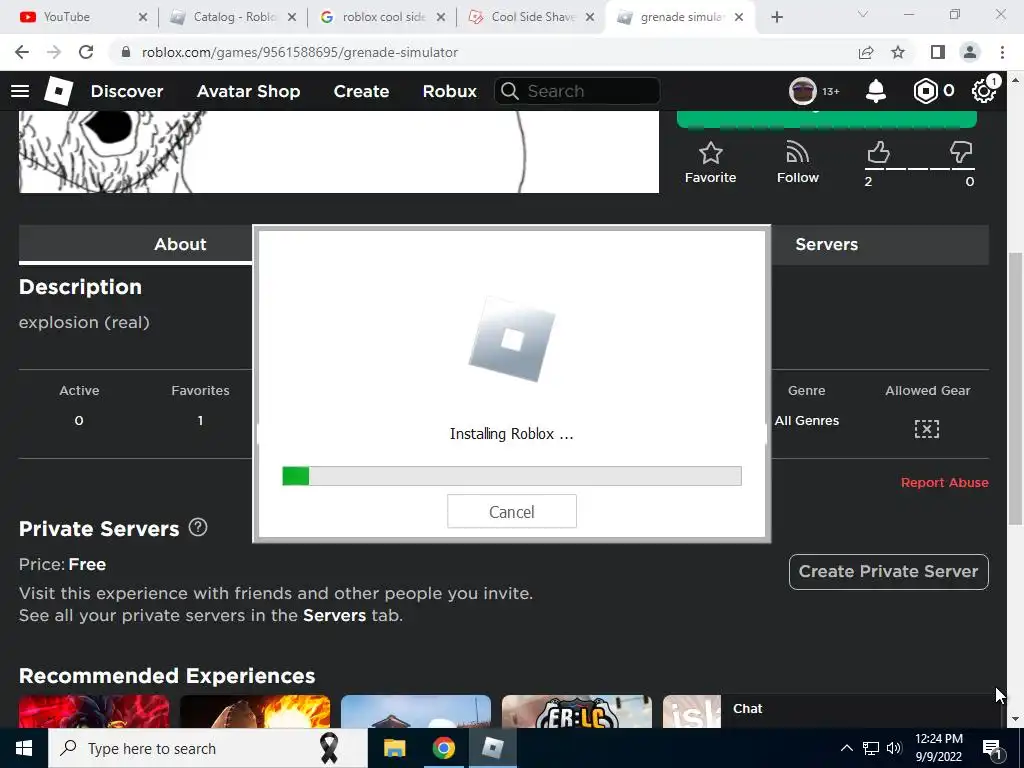
Task: Switch to the Cool Side Shave tab
Action: click(532, 17)
